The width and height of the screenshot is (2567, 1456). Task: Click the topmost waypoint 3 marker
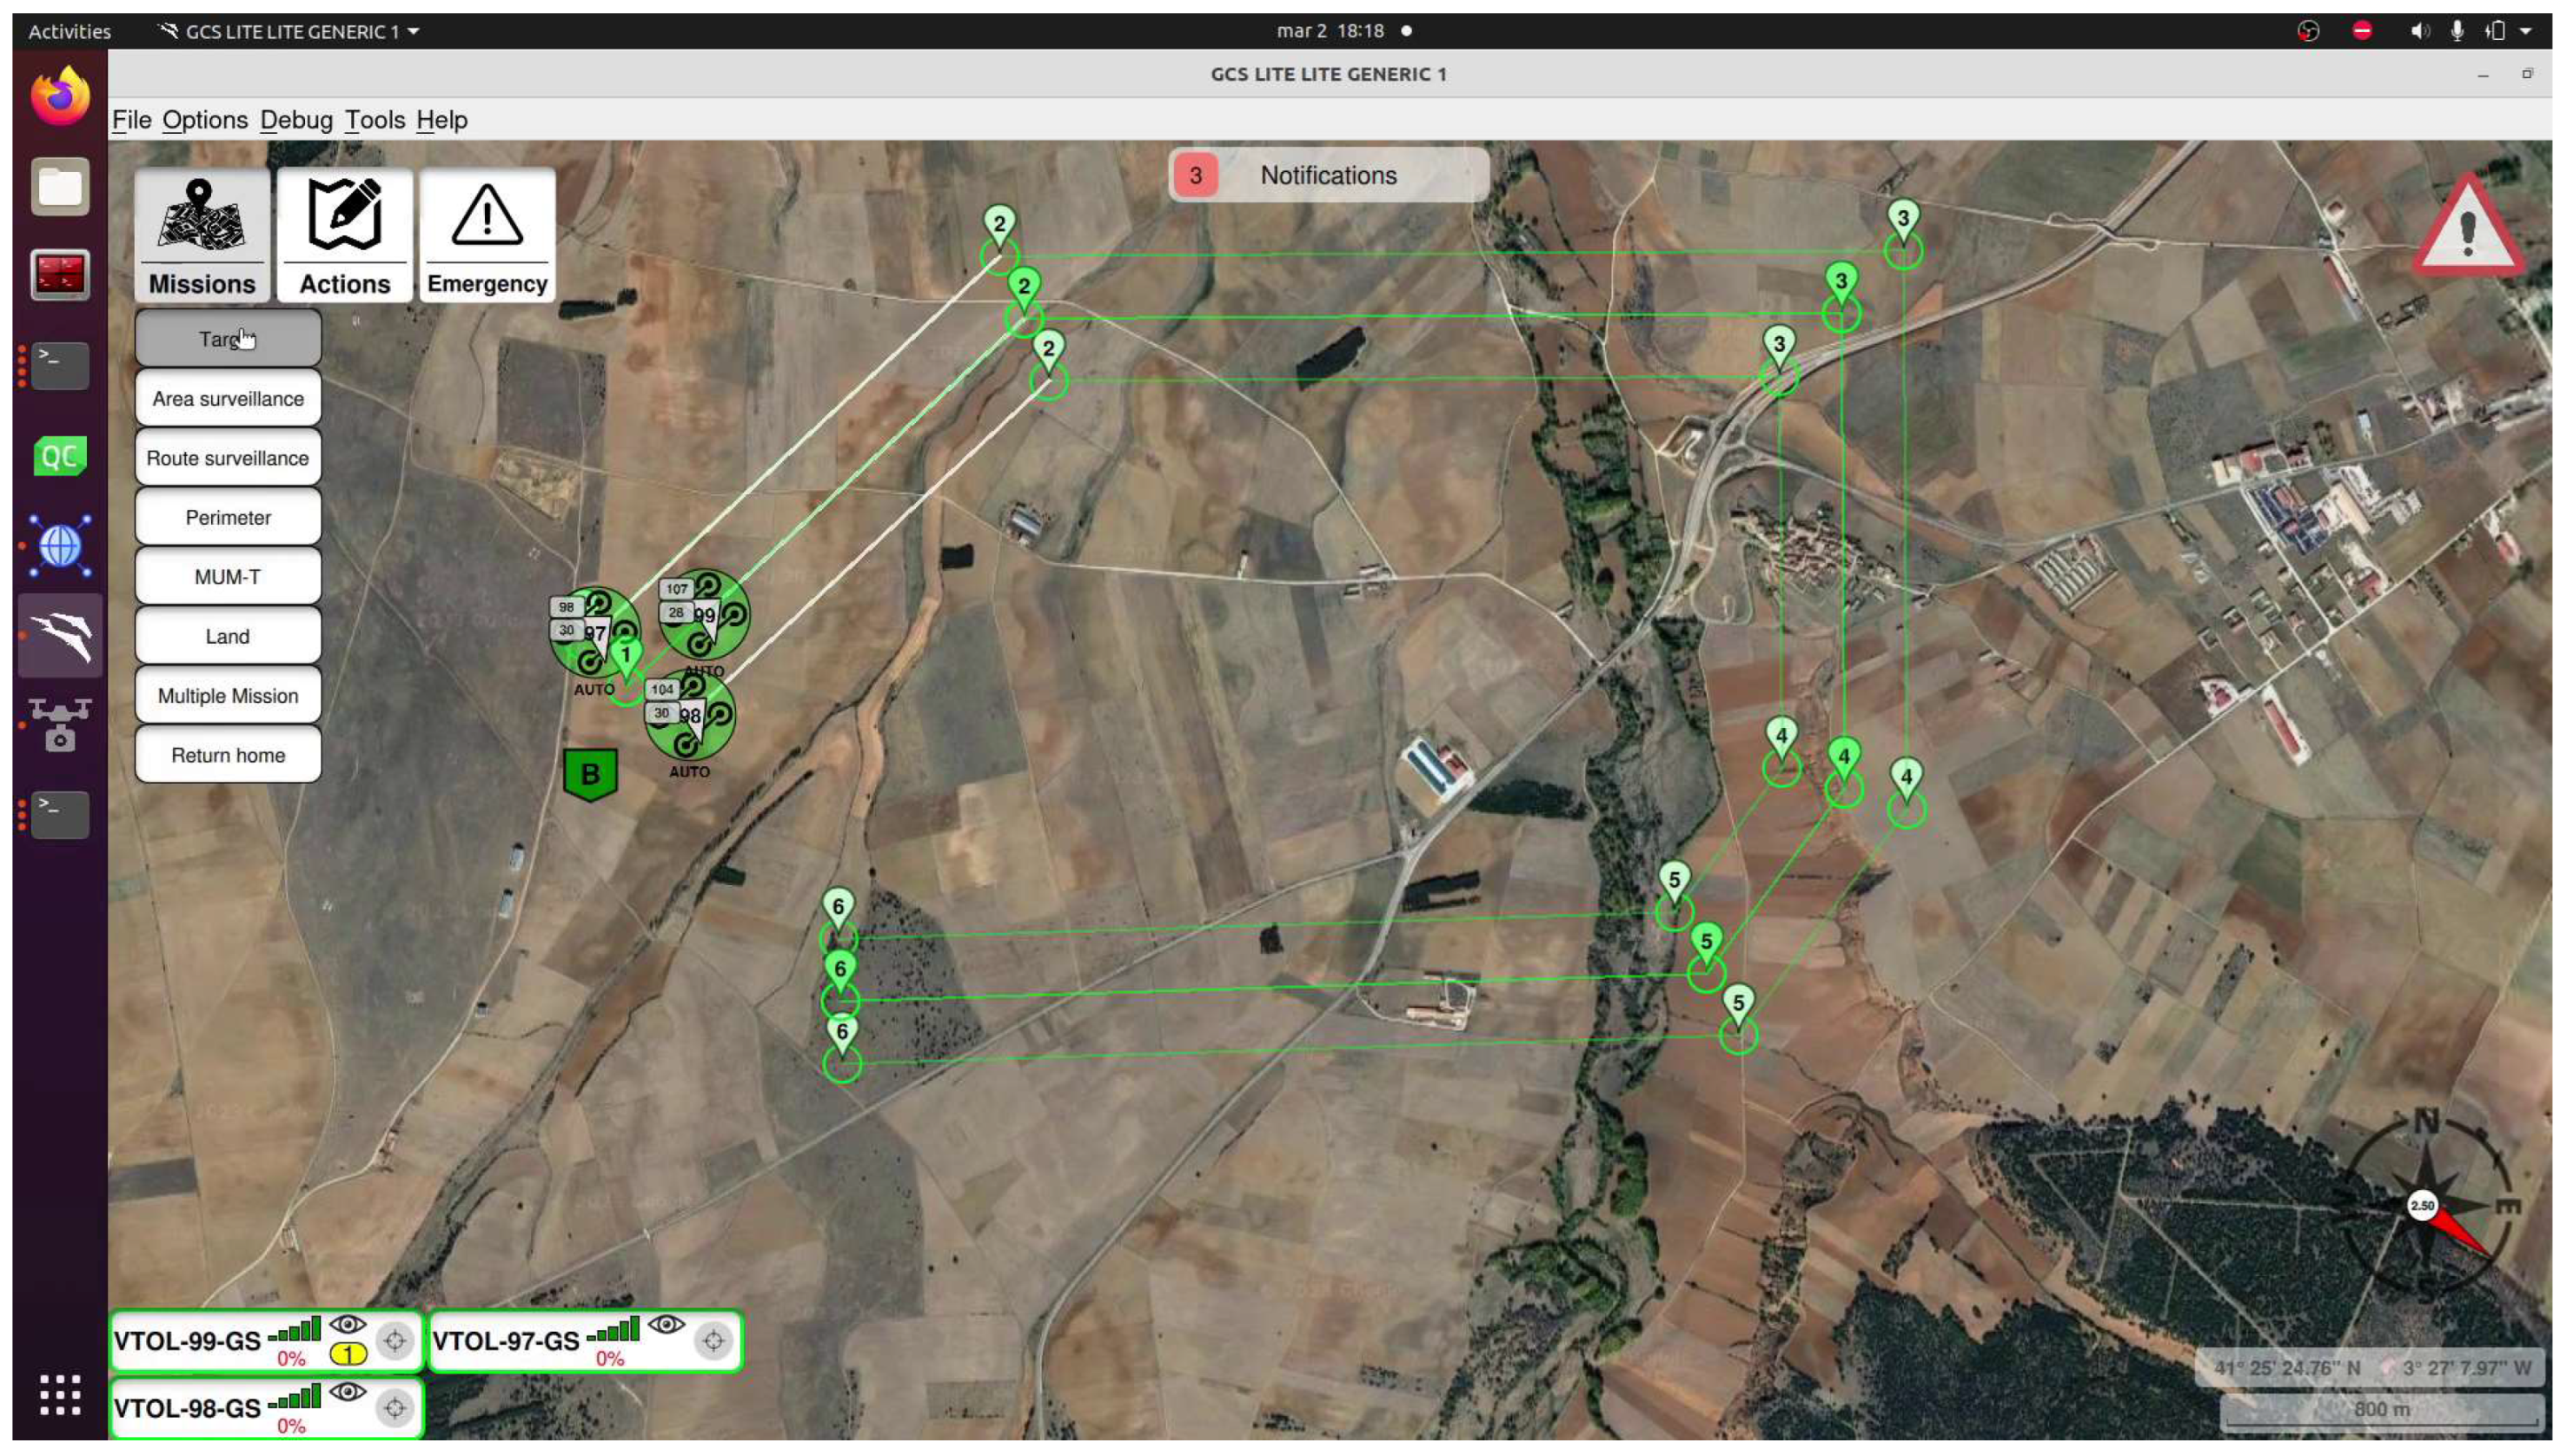[x=1902, y=220]
